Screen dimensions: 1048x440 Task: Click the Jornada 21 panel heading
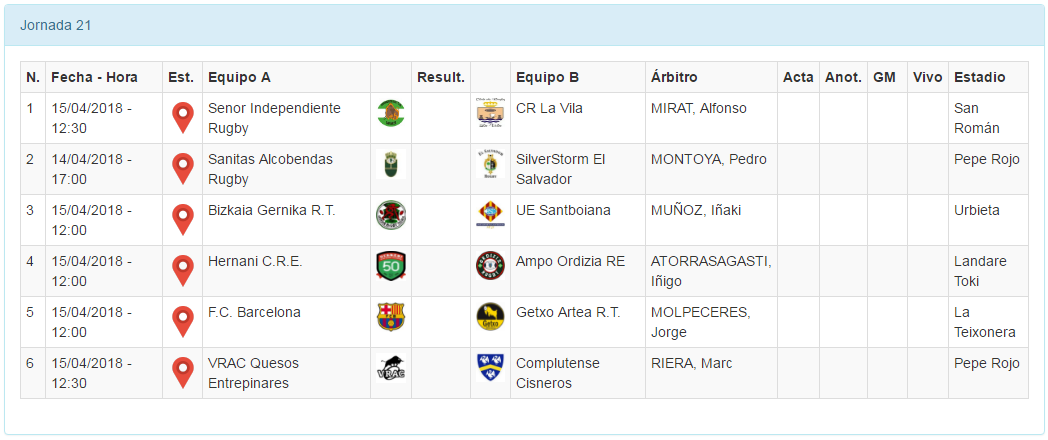56,25
